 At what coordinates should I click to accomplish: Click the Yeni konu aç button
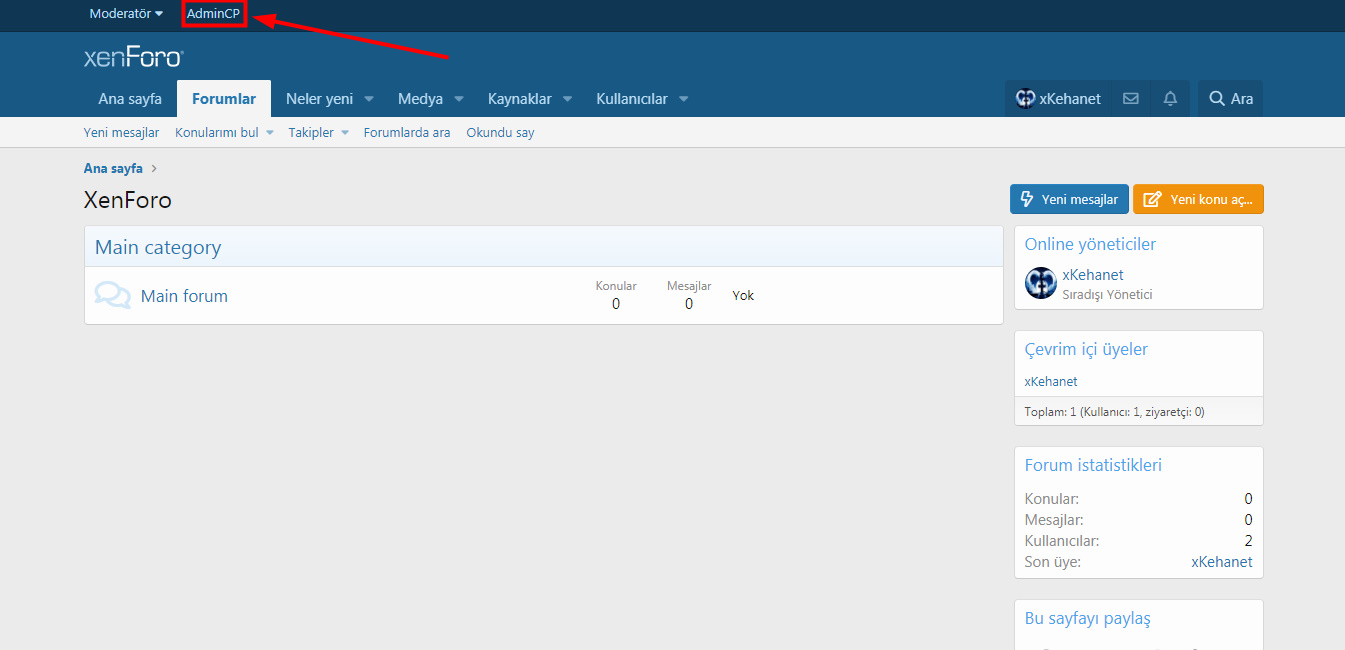pos(1198,199)
